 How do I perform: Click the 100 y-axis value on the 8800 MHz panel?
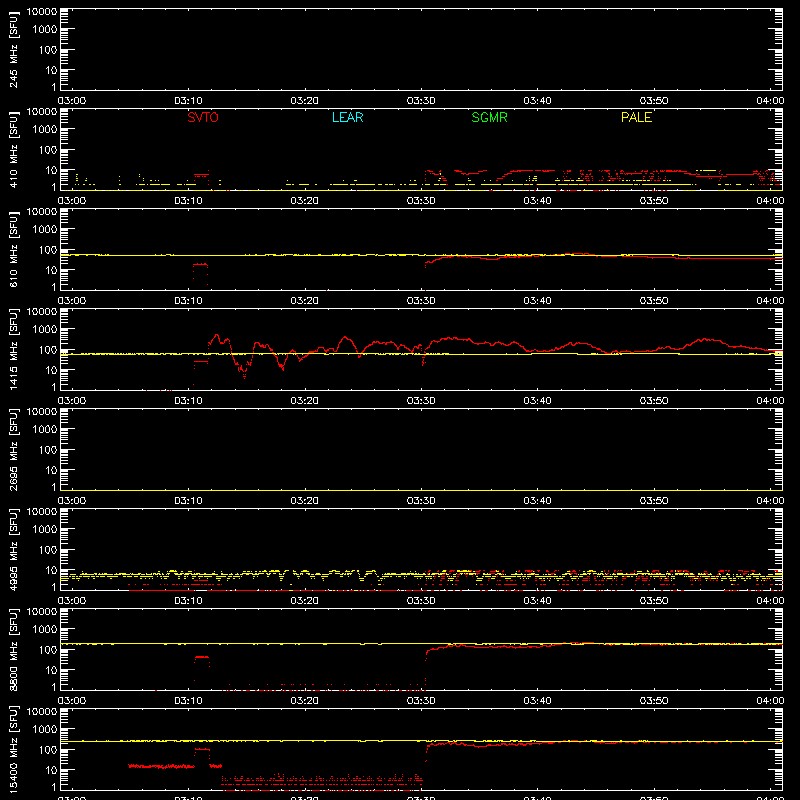tap(48, 650)
